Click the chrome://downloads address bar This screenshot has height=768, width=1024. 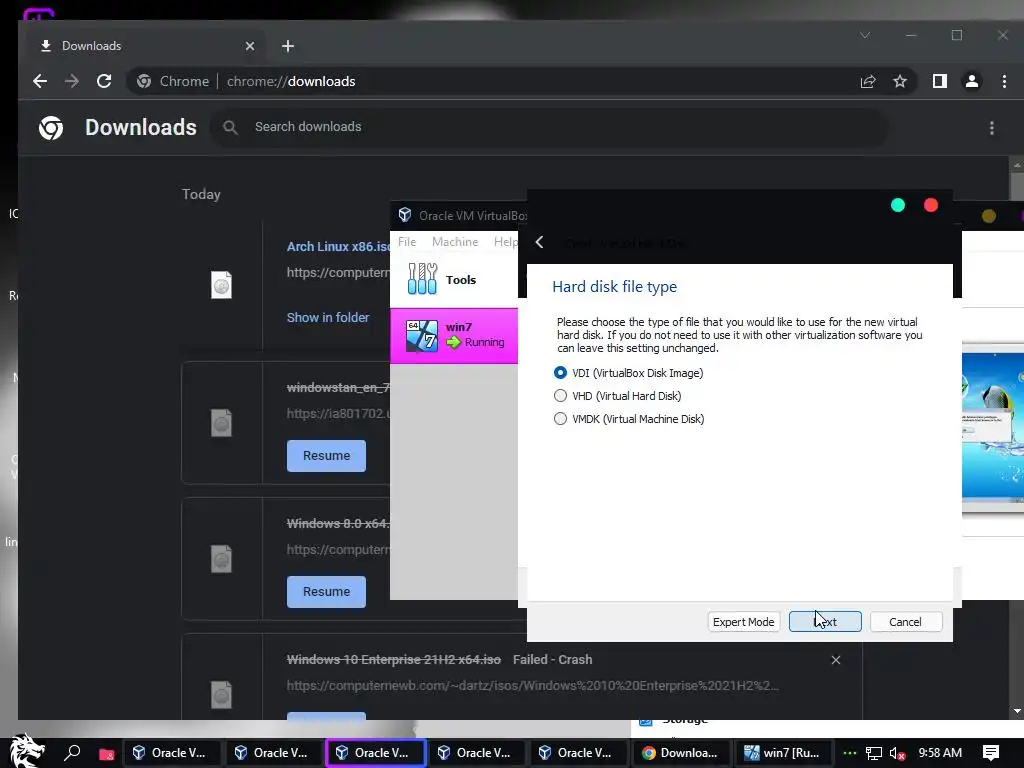(x=522, y=81)
